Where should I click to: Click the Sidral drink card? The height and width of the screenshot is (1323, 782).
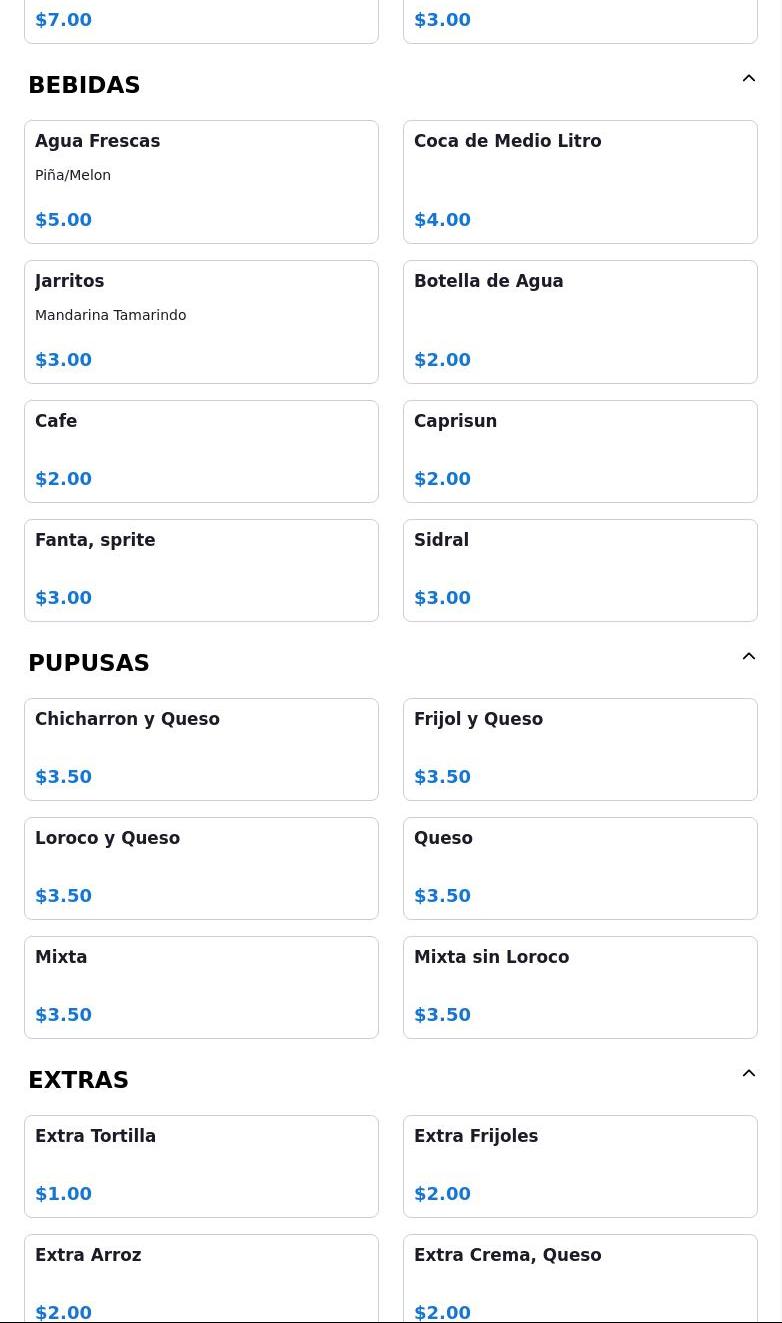580,571
